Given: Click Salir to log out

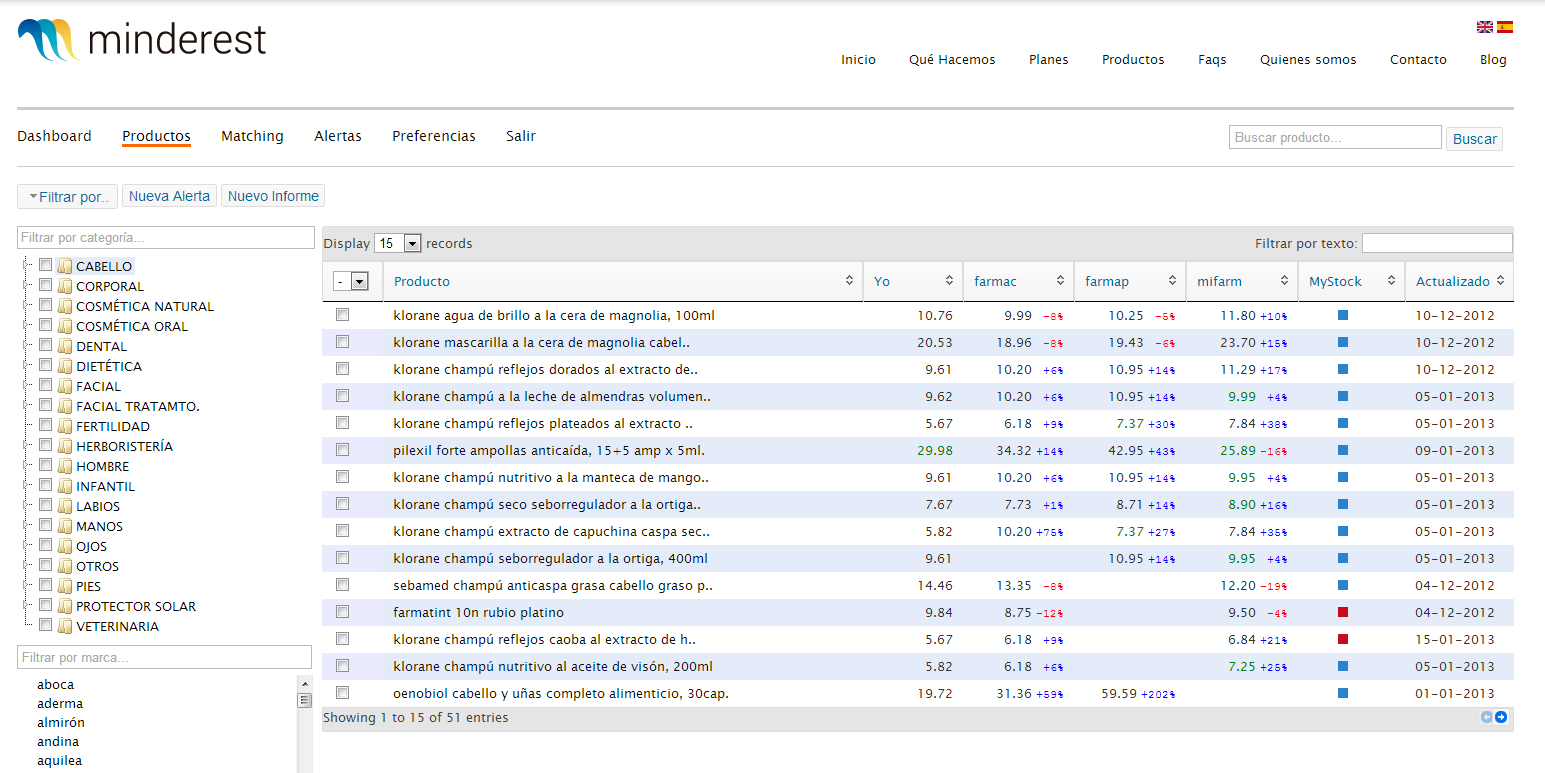Looking at the screenshot, I should point(521,136).
